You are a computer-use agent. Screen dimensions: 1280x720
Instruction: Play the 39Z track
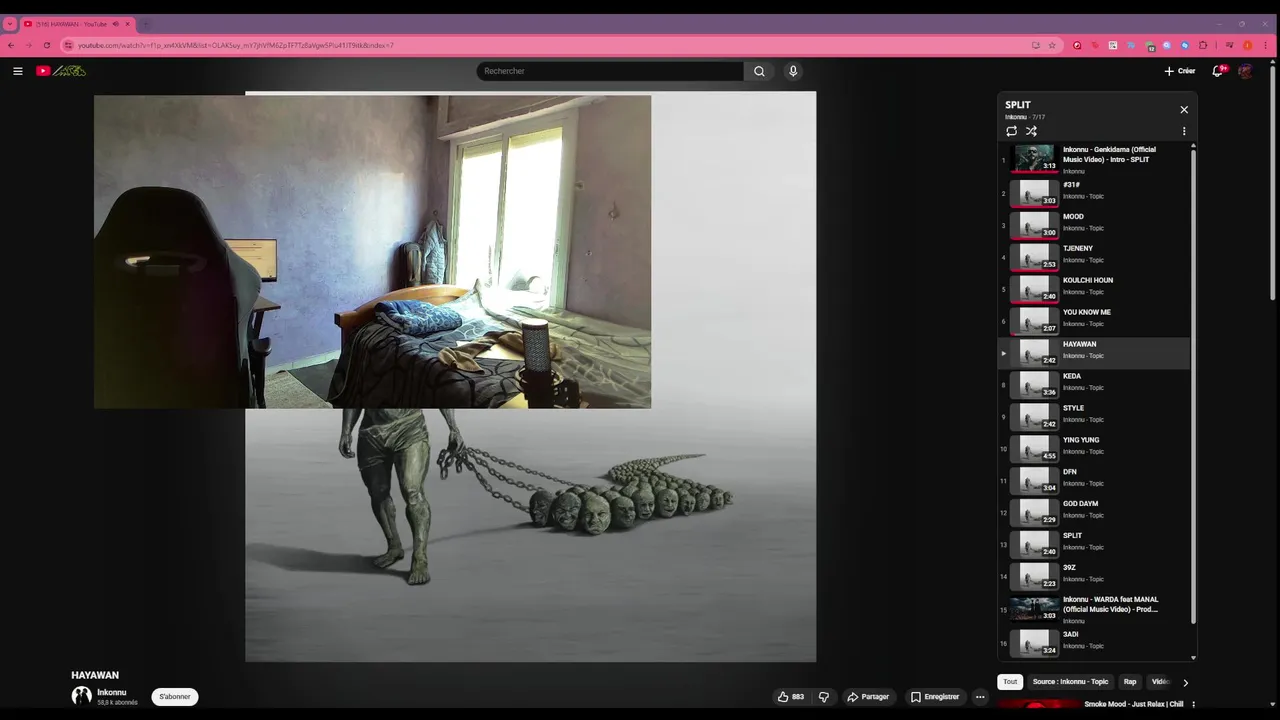[1094, 576]
